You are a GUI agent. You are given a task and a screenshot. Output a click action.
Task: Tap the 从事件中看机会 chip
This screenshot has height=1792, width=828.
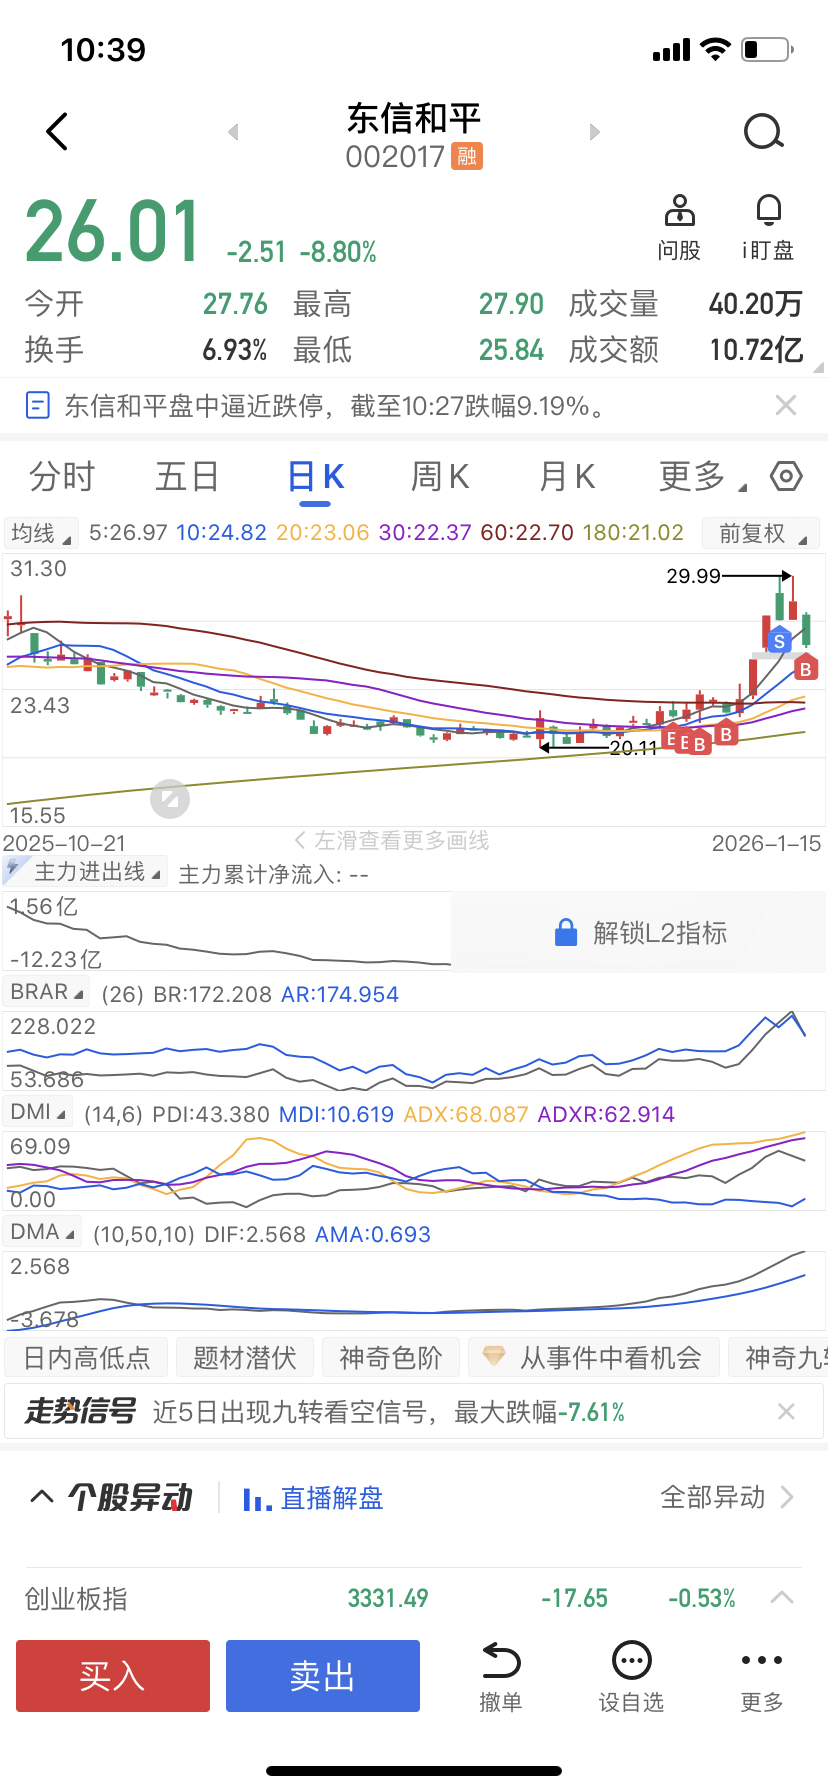click(594, 1357)
